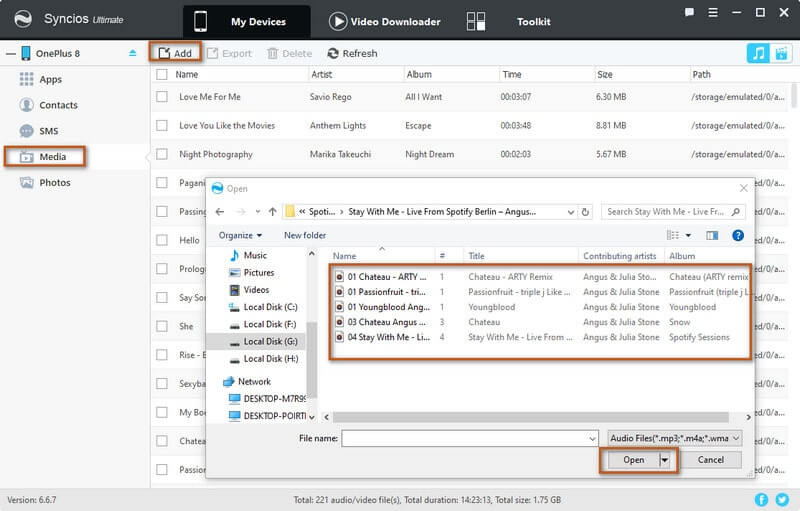800x511 pixels.
Task: Toggle the preview pane icon
Action: coord(712,235)
